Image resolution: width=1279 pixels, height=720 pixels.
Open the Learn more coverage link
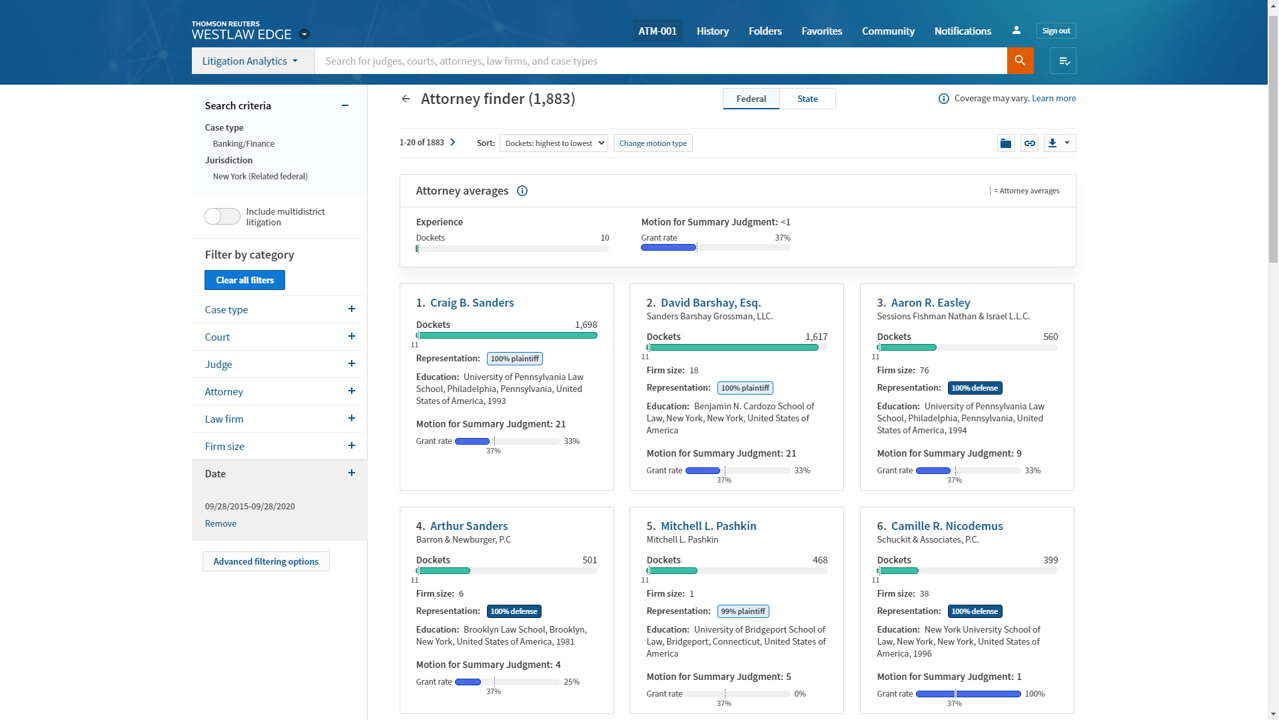coord(1054,99)
